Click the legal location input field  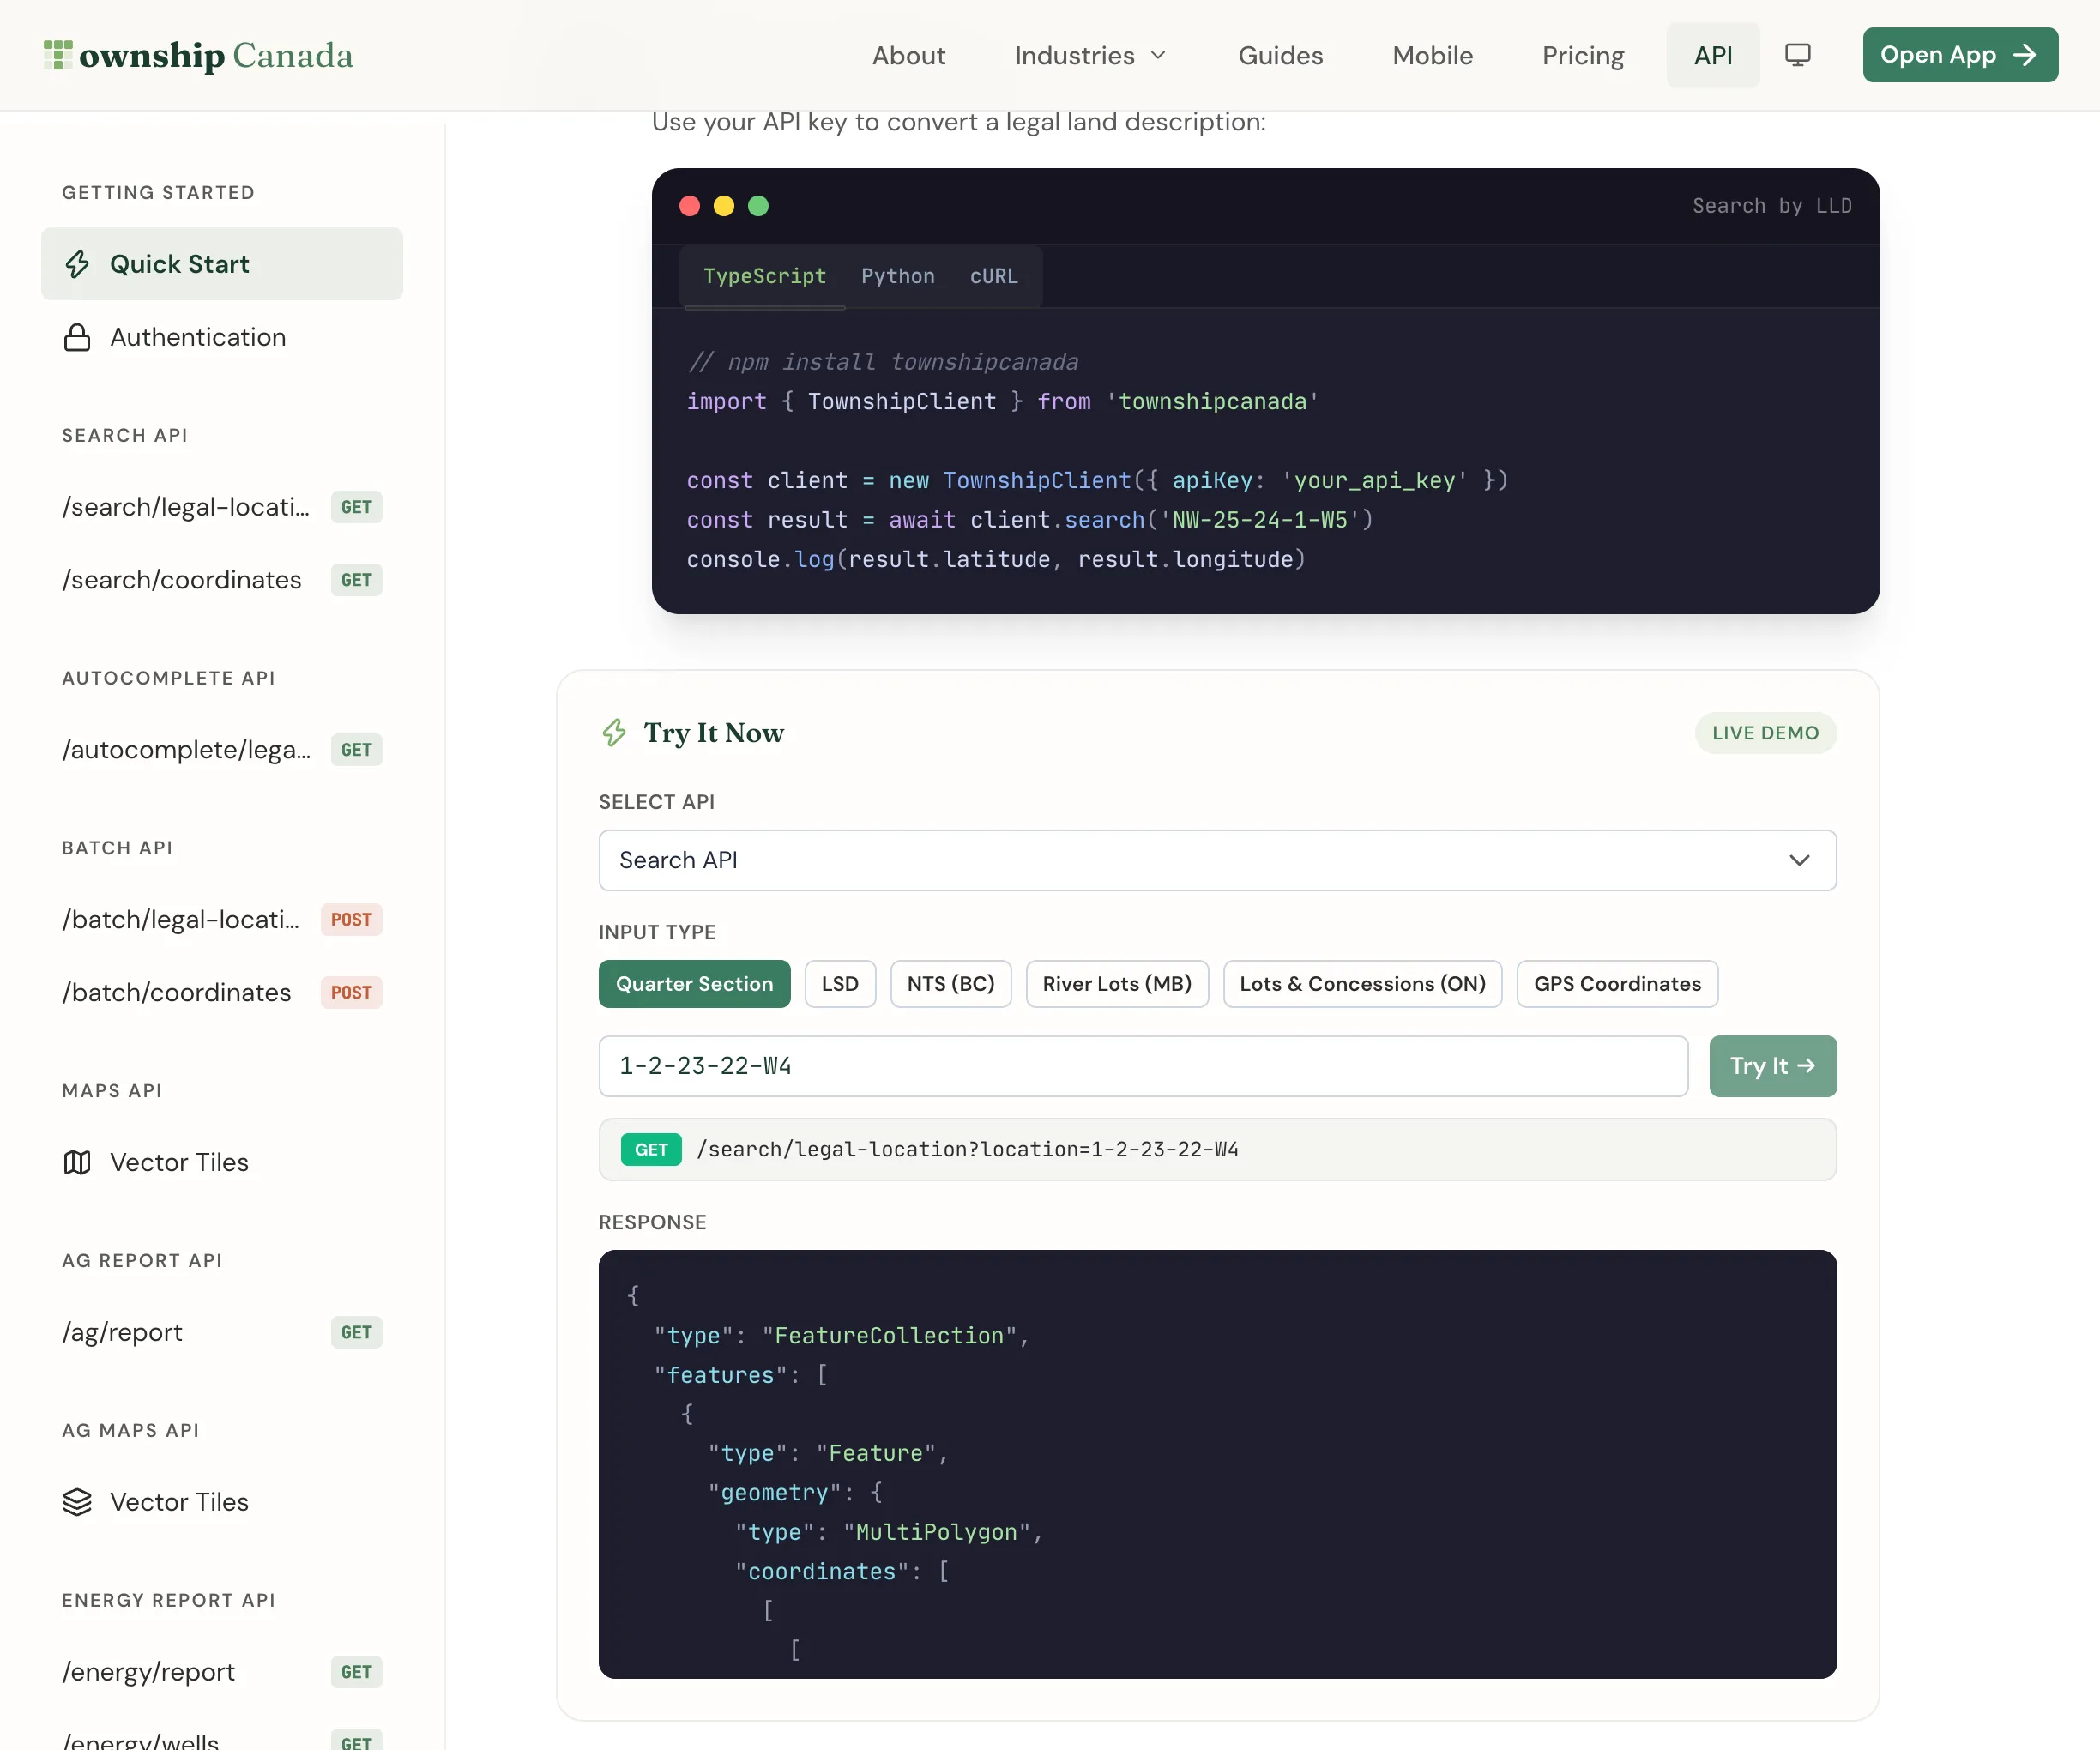(x=1143, y=1066)
